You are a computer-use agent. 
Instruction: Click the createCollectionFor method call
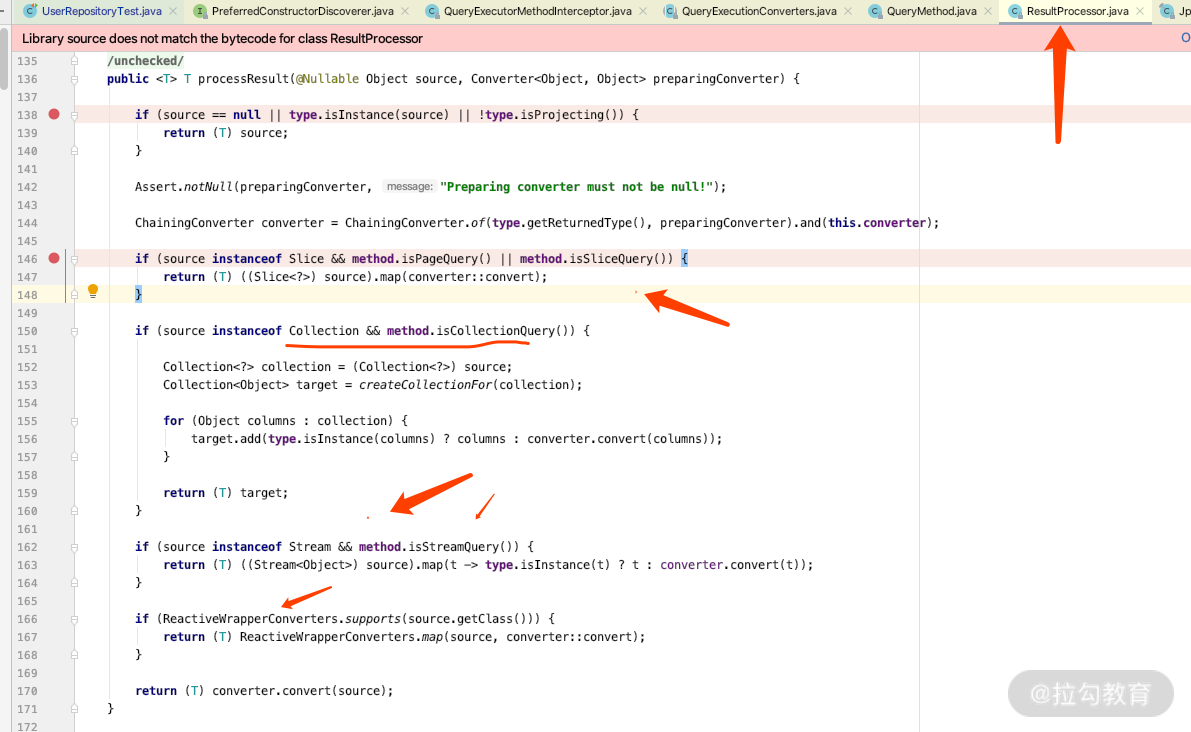[x=425, y=385]
